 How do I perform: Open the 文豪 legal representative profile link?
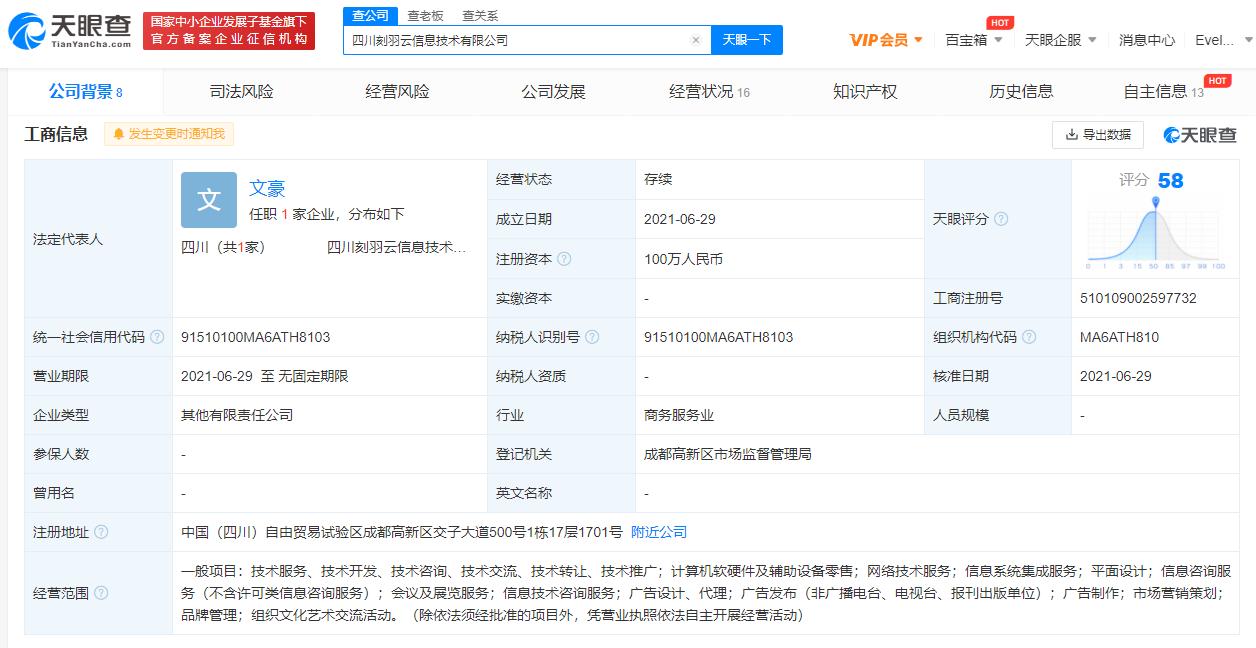(x=267, y=188)
